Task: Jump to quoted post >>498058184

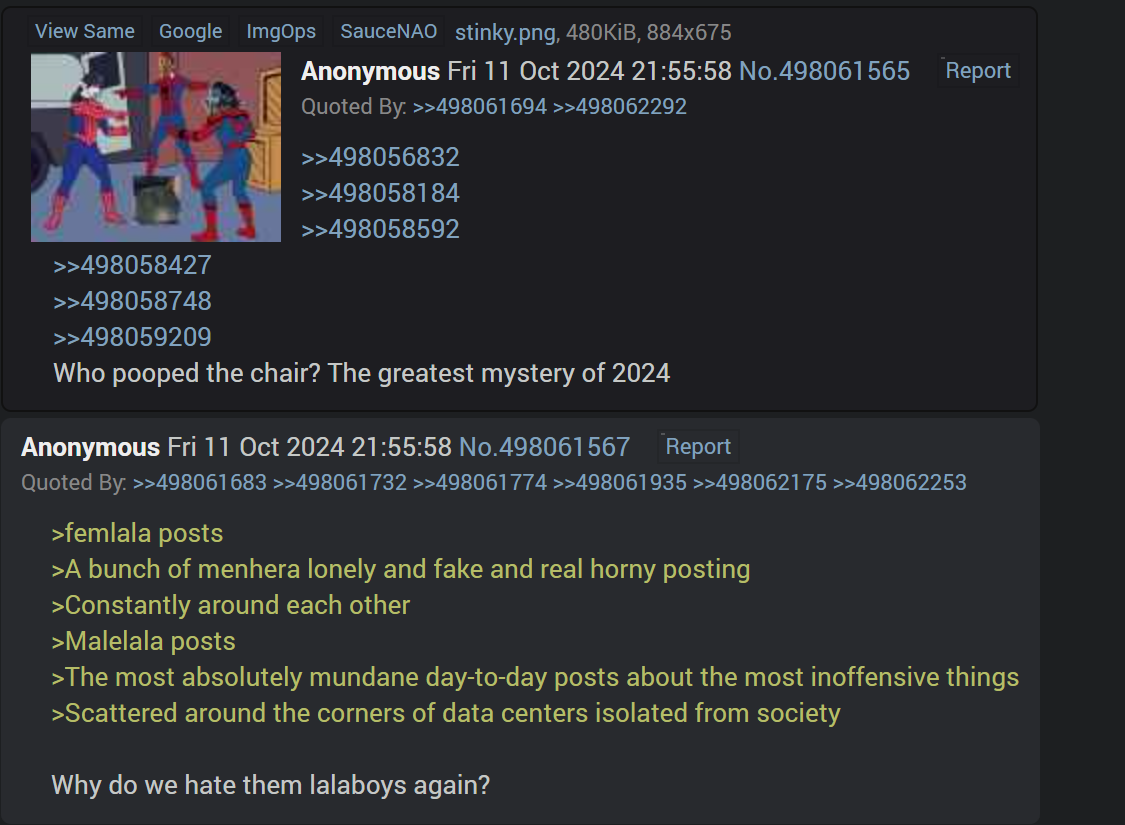Action: (380, 193)
